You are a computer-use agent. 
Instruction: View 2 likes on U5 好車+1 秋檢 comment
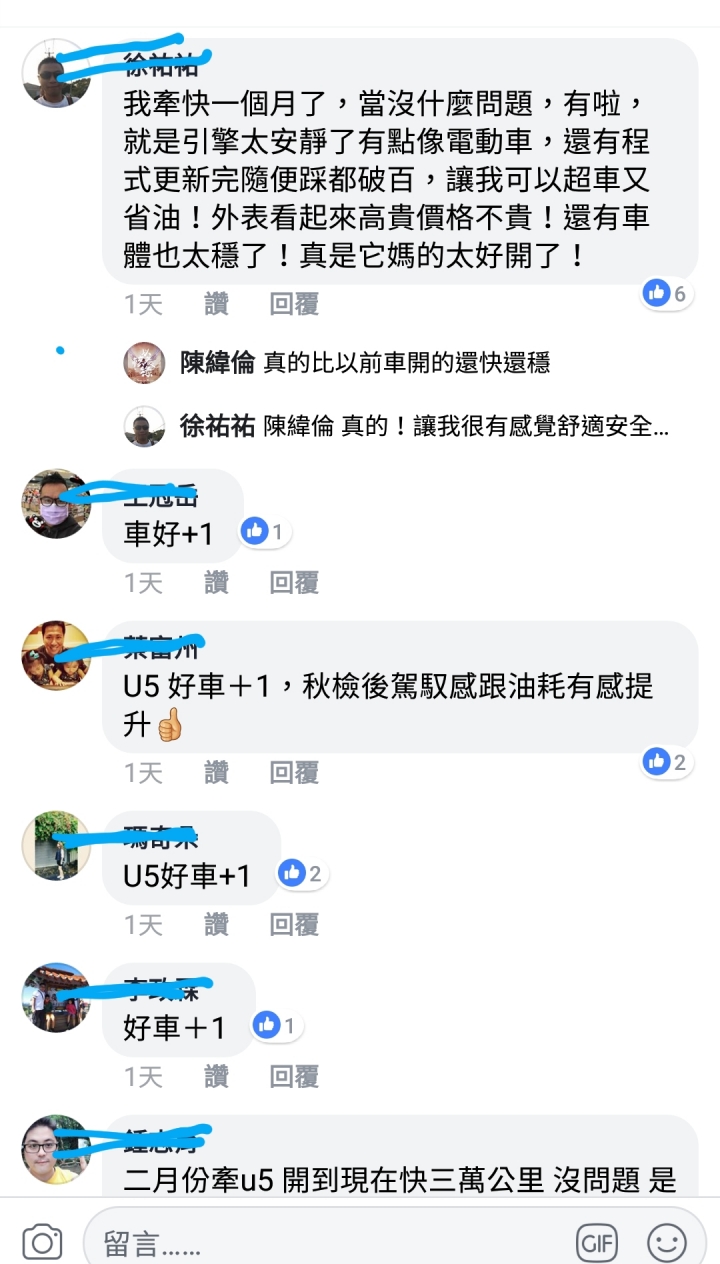tap(667, 762)
